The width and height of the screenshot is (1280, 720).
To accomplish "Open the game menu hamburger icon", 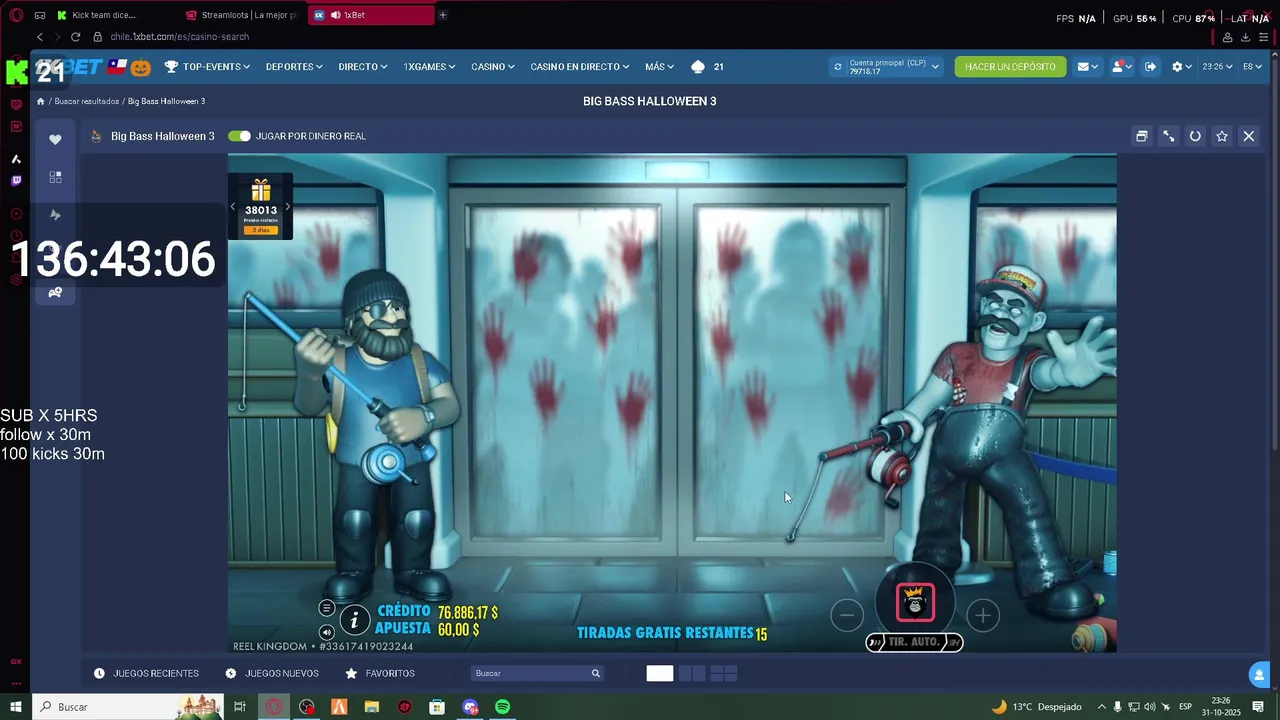I will (326, 608).
